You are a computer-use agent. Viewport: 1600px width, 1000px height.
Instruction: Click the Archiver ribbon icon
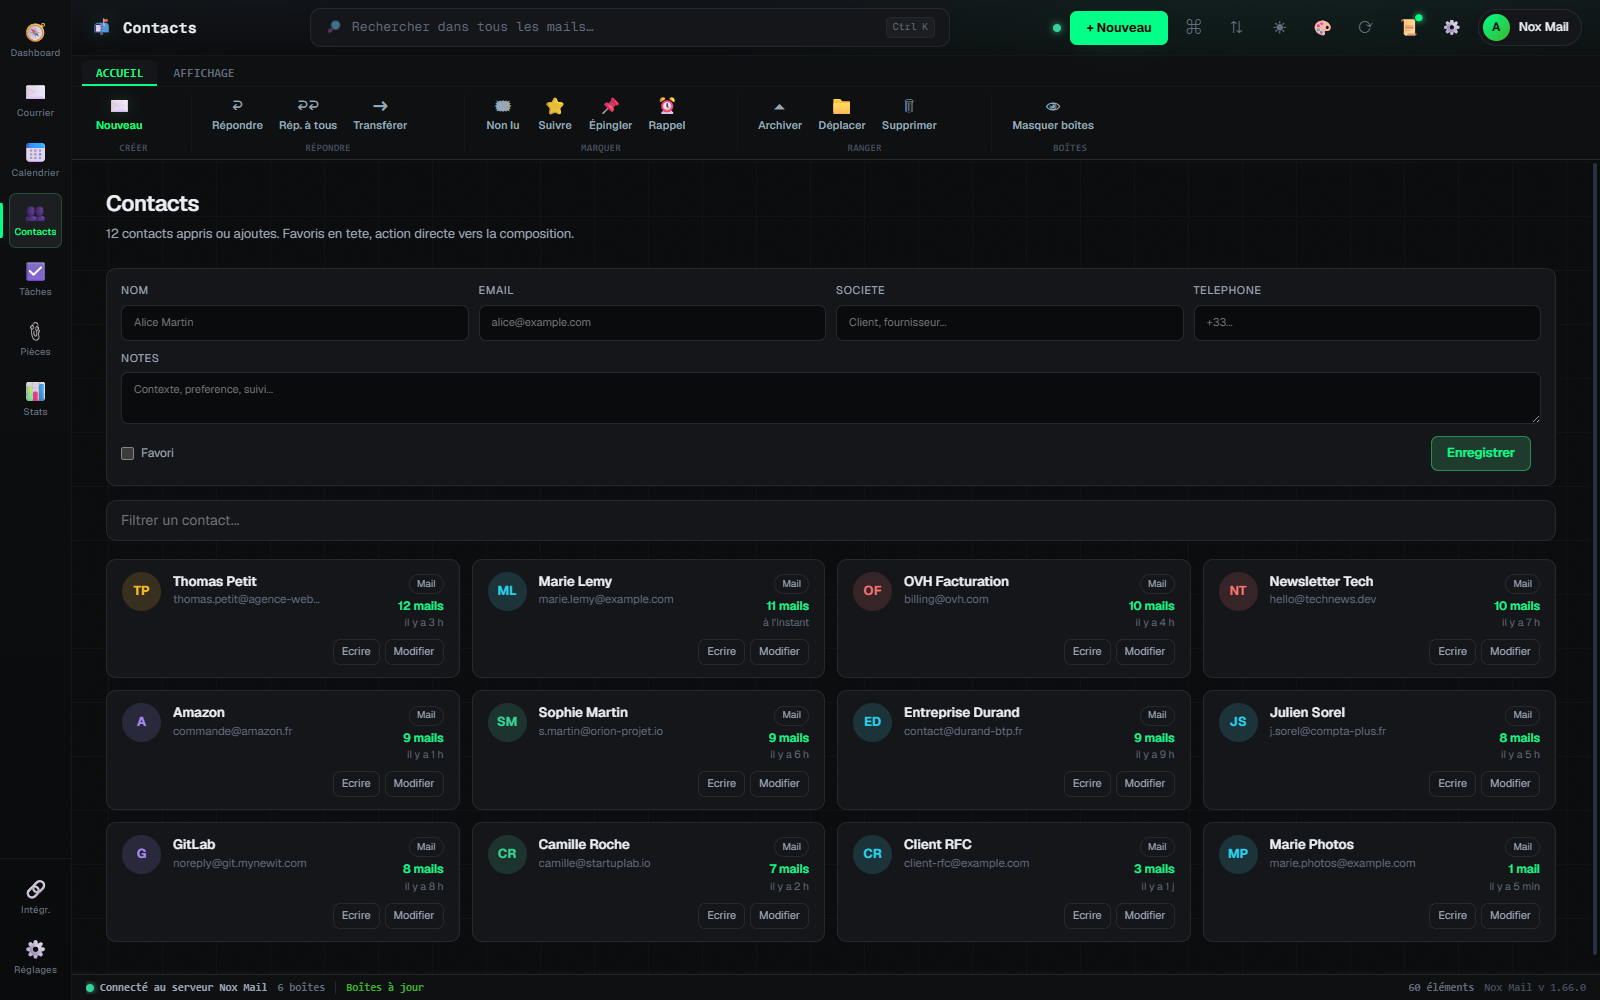click(780, 115)
